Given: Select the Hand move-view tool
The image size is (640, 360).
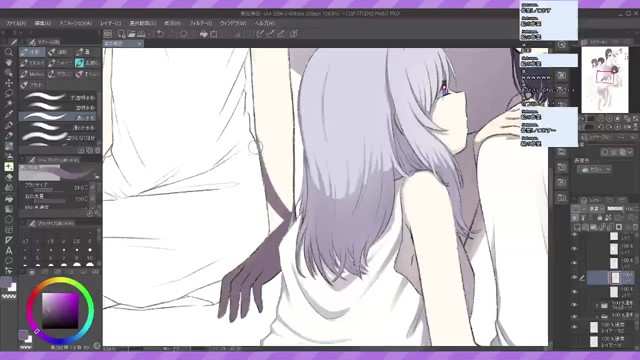Looking at the screenshot, I should (9, 62).
